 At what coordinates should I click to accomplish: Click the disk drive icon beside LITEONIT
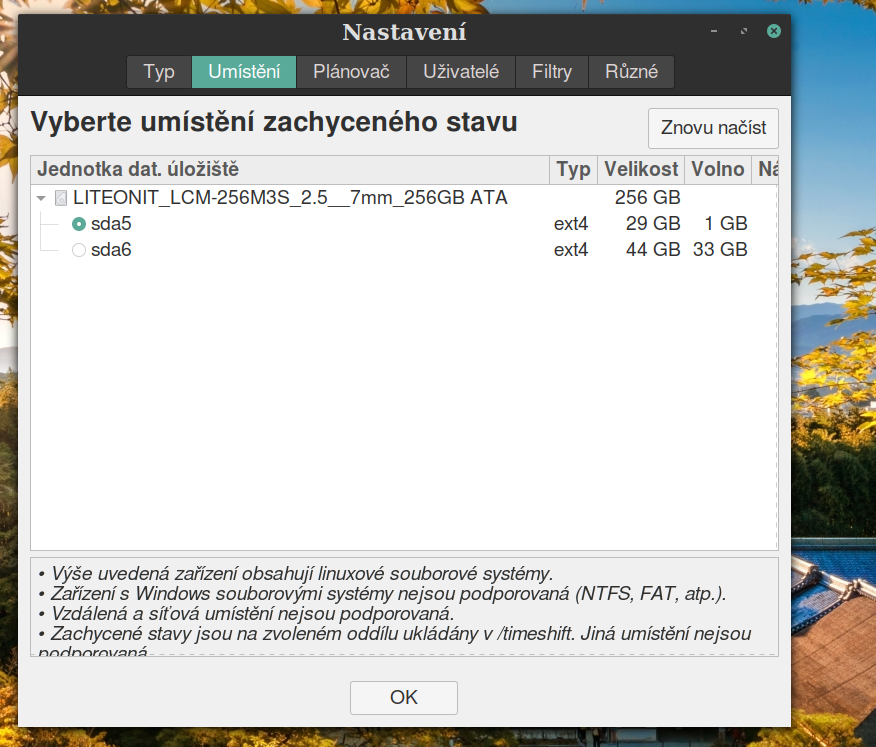pyautogui.click(x=61, y=198)
